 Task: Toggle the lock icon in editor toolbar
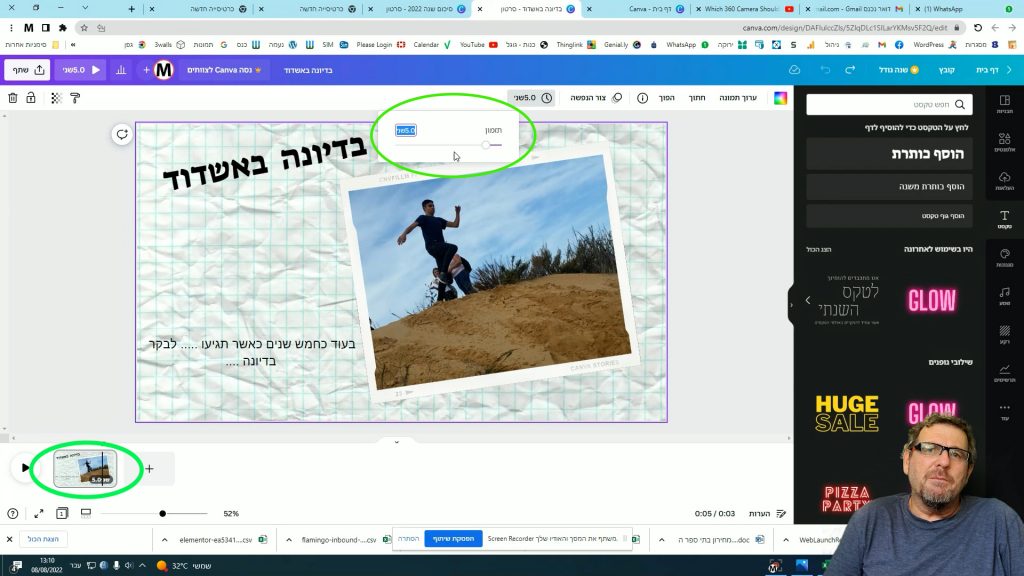[x=31, y=98]
